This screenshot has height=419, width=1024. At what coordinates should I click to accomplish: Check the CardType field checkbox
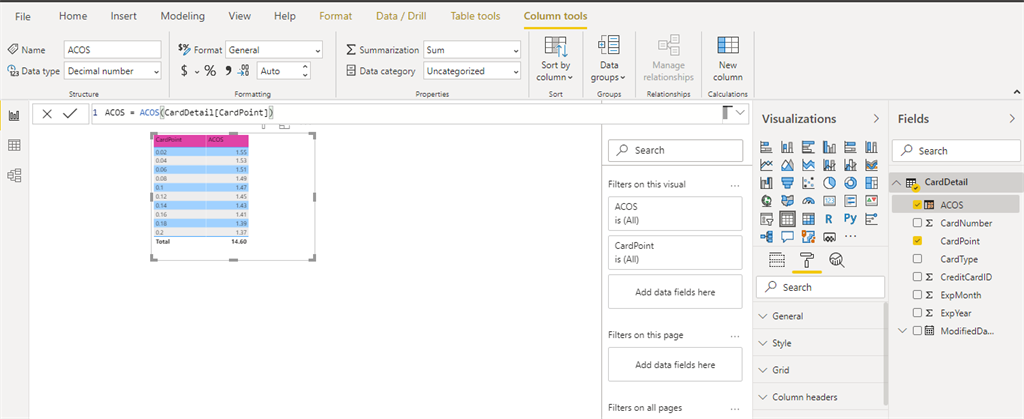tap(918, 259)
